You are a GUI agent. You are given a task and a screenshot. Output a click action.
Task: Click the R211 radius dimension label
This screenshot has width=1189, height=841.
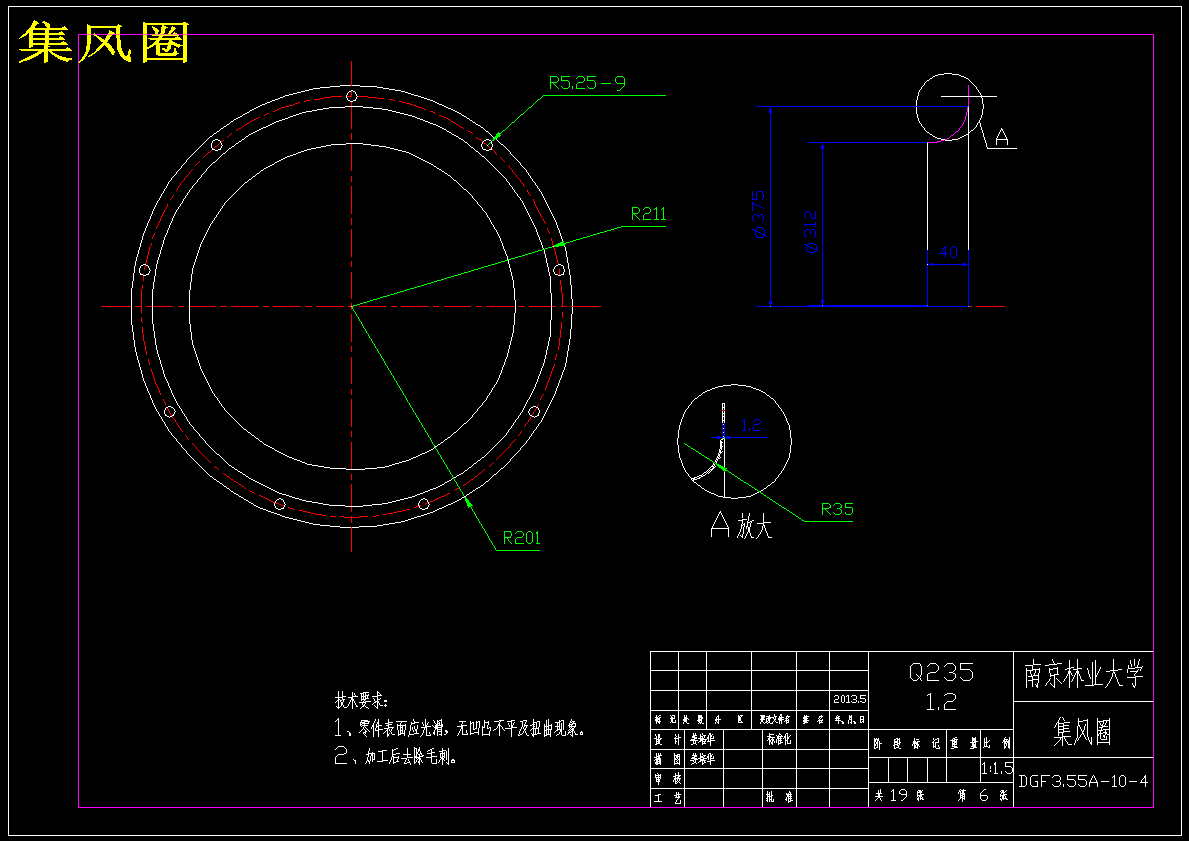[648, 214]
